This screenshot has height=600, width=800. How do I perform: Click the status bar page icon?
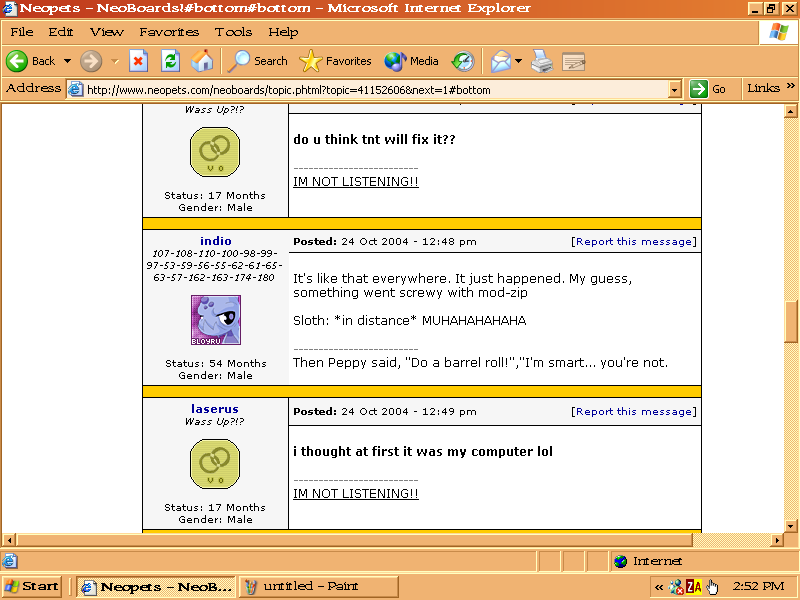click(10, 561)
